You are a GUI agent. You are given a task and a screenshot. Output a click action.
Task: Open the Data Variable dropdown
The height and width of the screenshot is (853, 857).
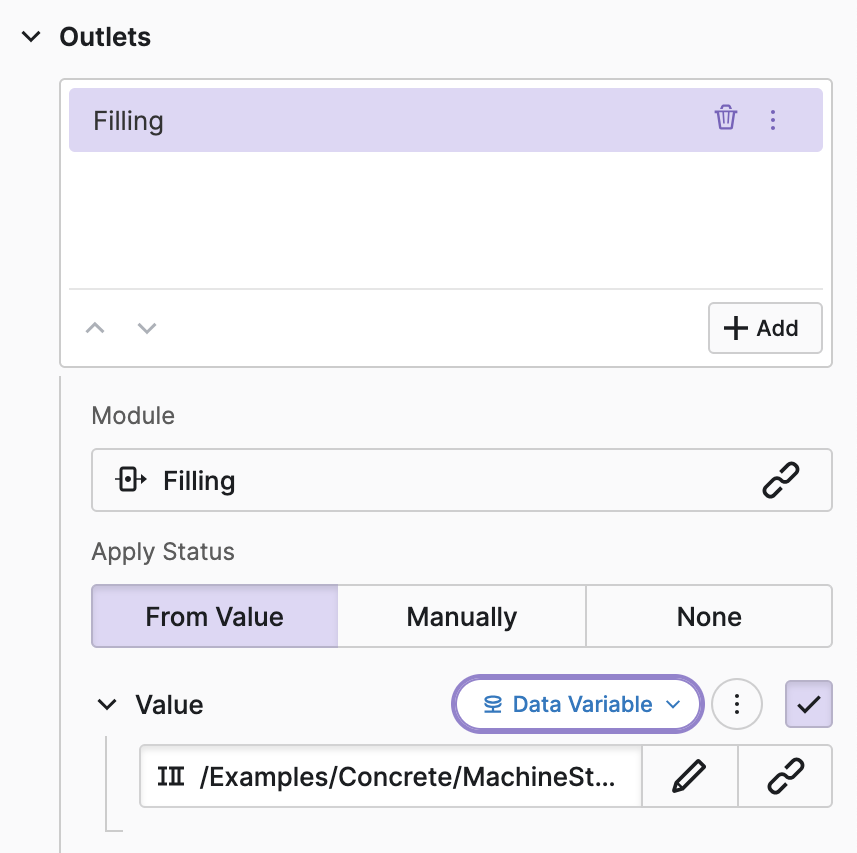click(580, 705)
